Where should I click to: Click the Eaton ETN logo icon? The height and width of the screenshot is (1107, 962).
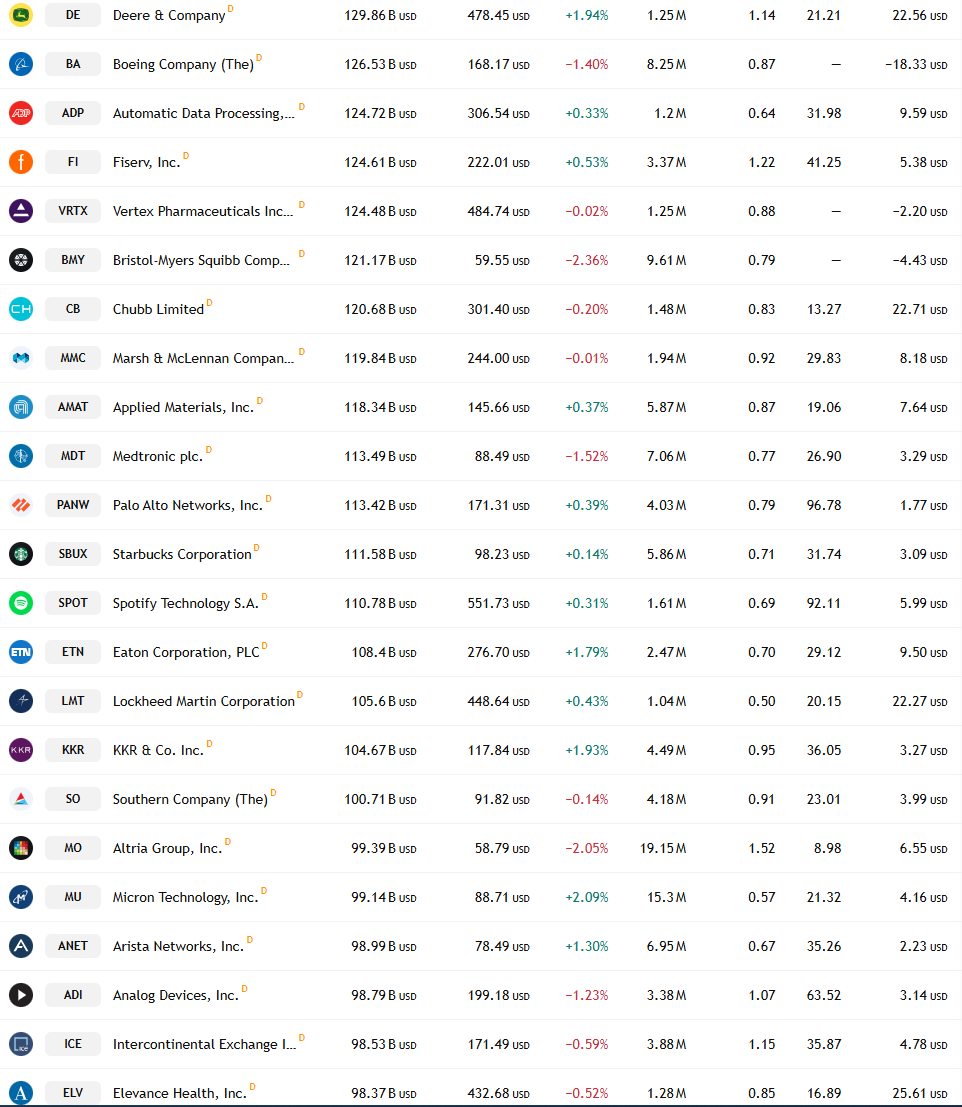click(x=21, y=652)
